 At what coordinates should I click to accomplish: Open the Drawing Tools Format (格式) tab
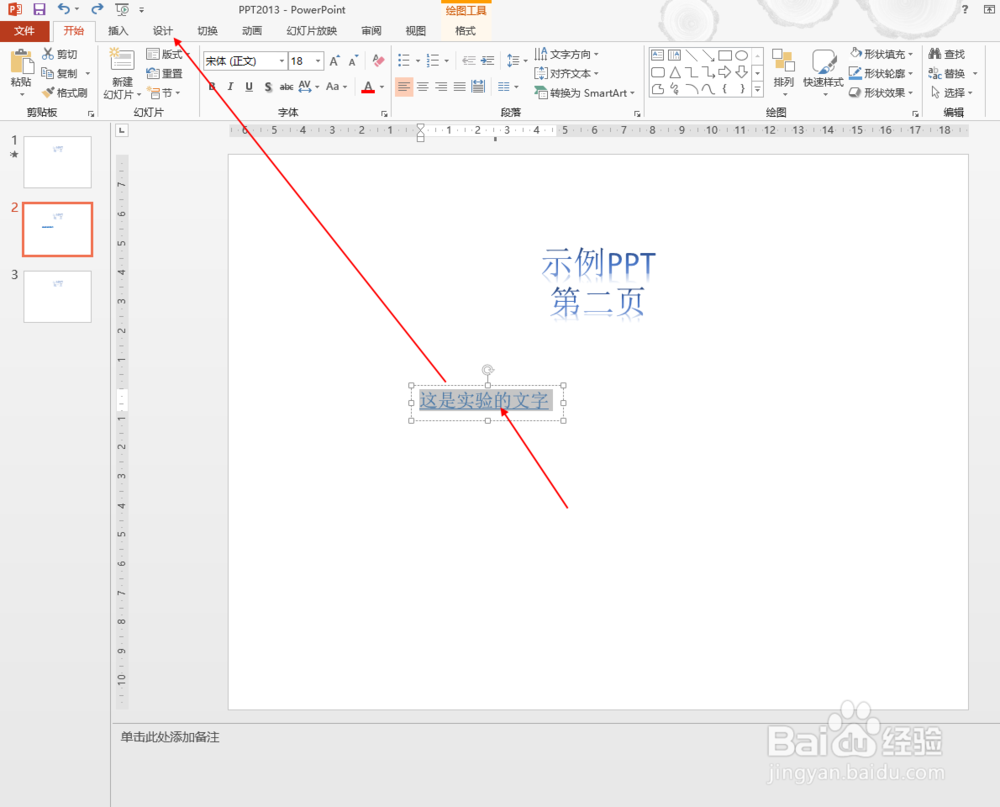[x=466, y=31]
